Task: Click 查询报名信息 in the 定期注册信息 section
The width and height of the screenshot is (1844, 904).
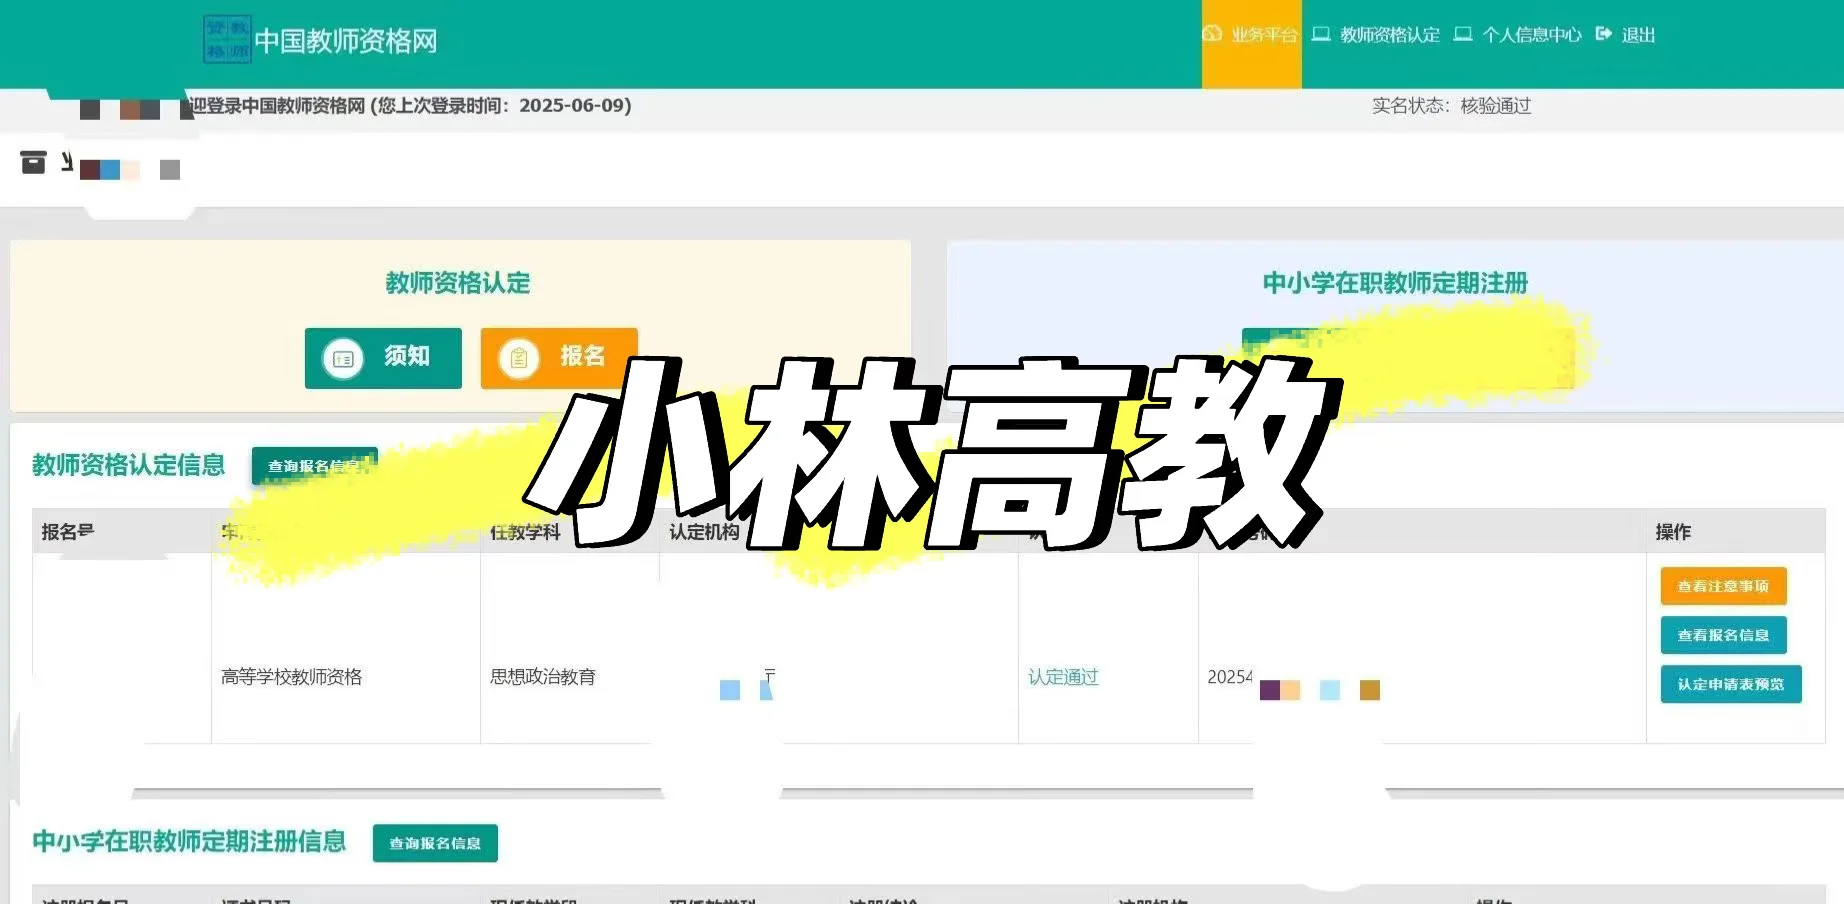Action: click(x=434, y=843)
